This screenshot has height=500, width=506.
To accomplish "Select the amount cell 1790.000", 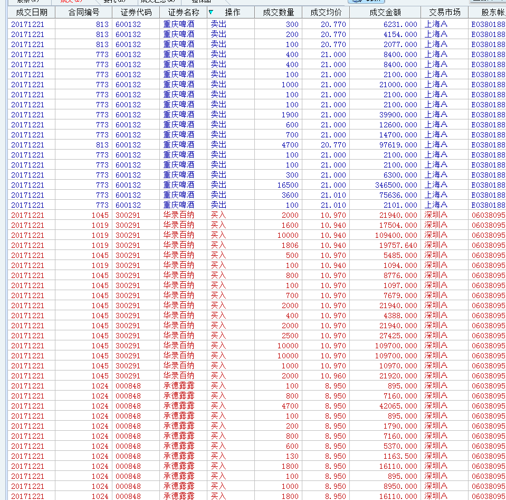I will 400,426.
